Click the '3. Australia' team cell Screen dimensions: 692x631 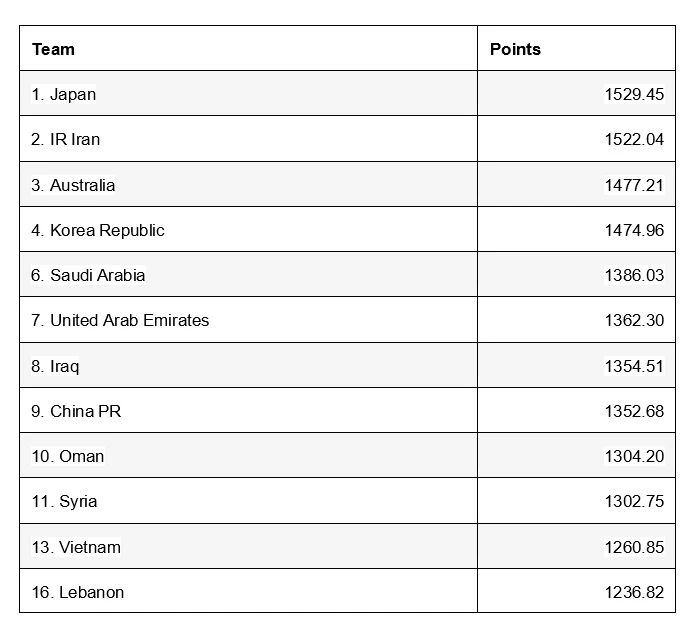pos(73,185)
